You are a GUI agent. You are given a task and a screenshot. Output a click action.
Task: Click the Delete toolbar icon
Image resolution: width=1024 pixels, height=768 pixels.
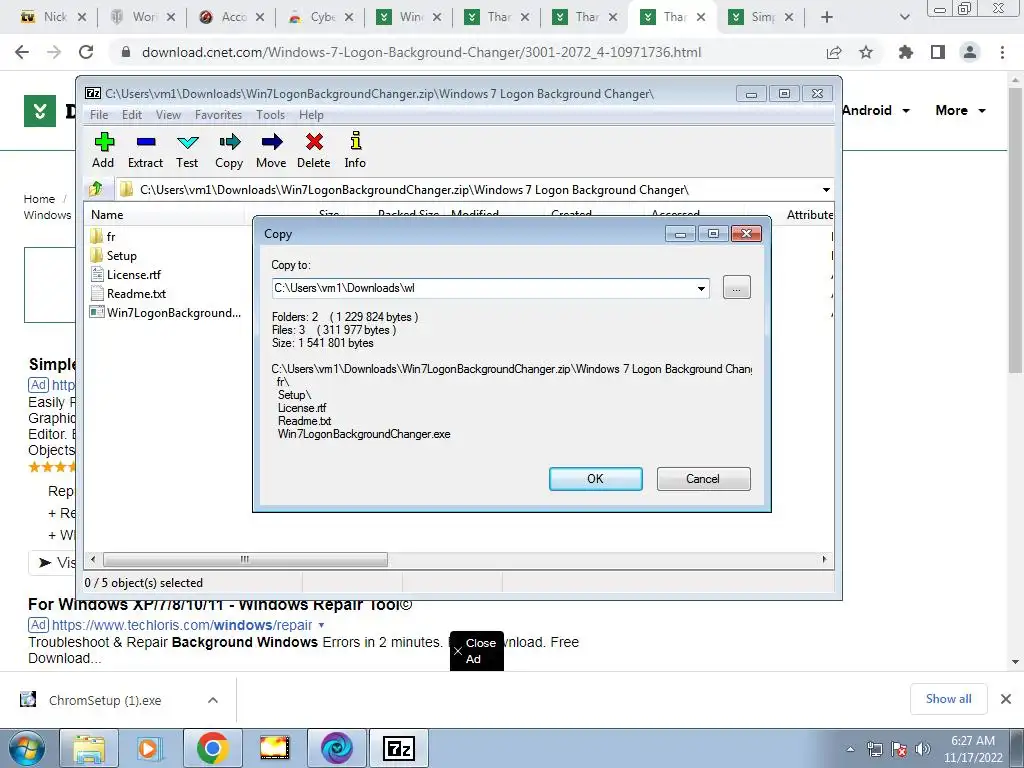pyautogui.click(x=313, y=150)
